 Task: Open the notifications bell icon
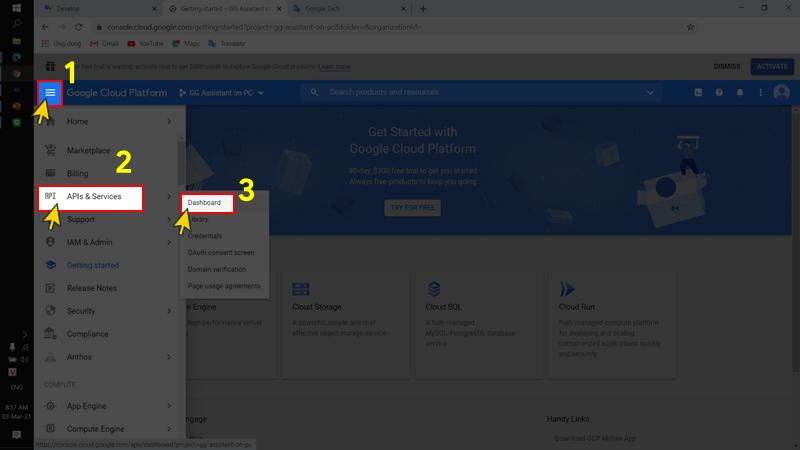point(740,92)
